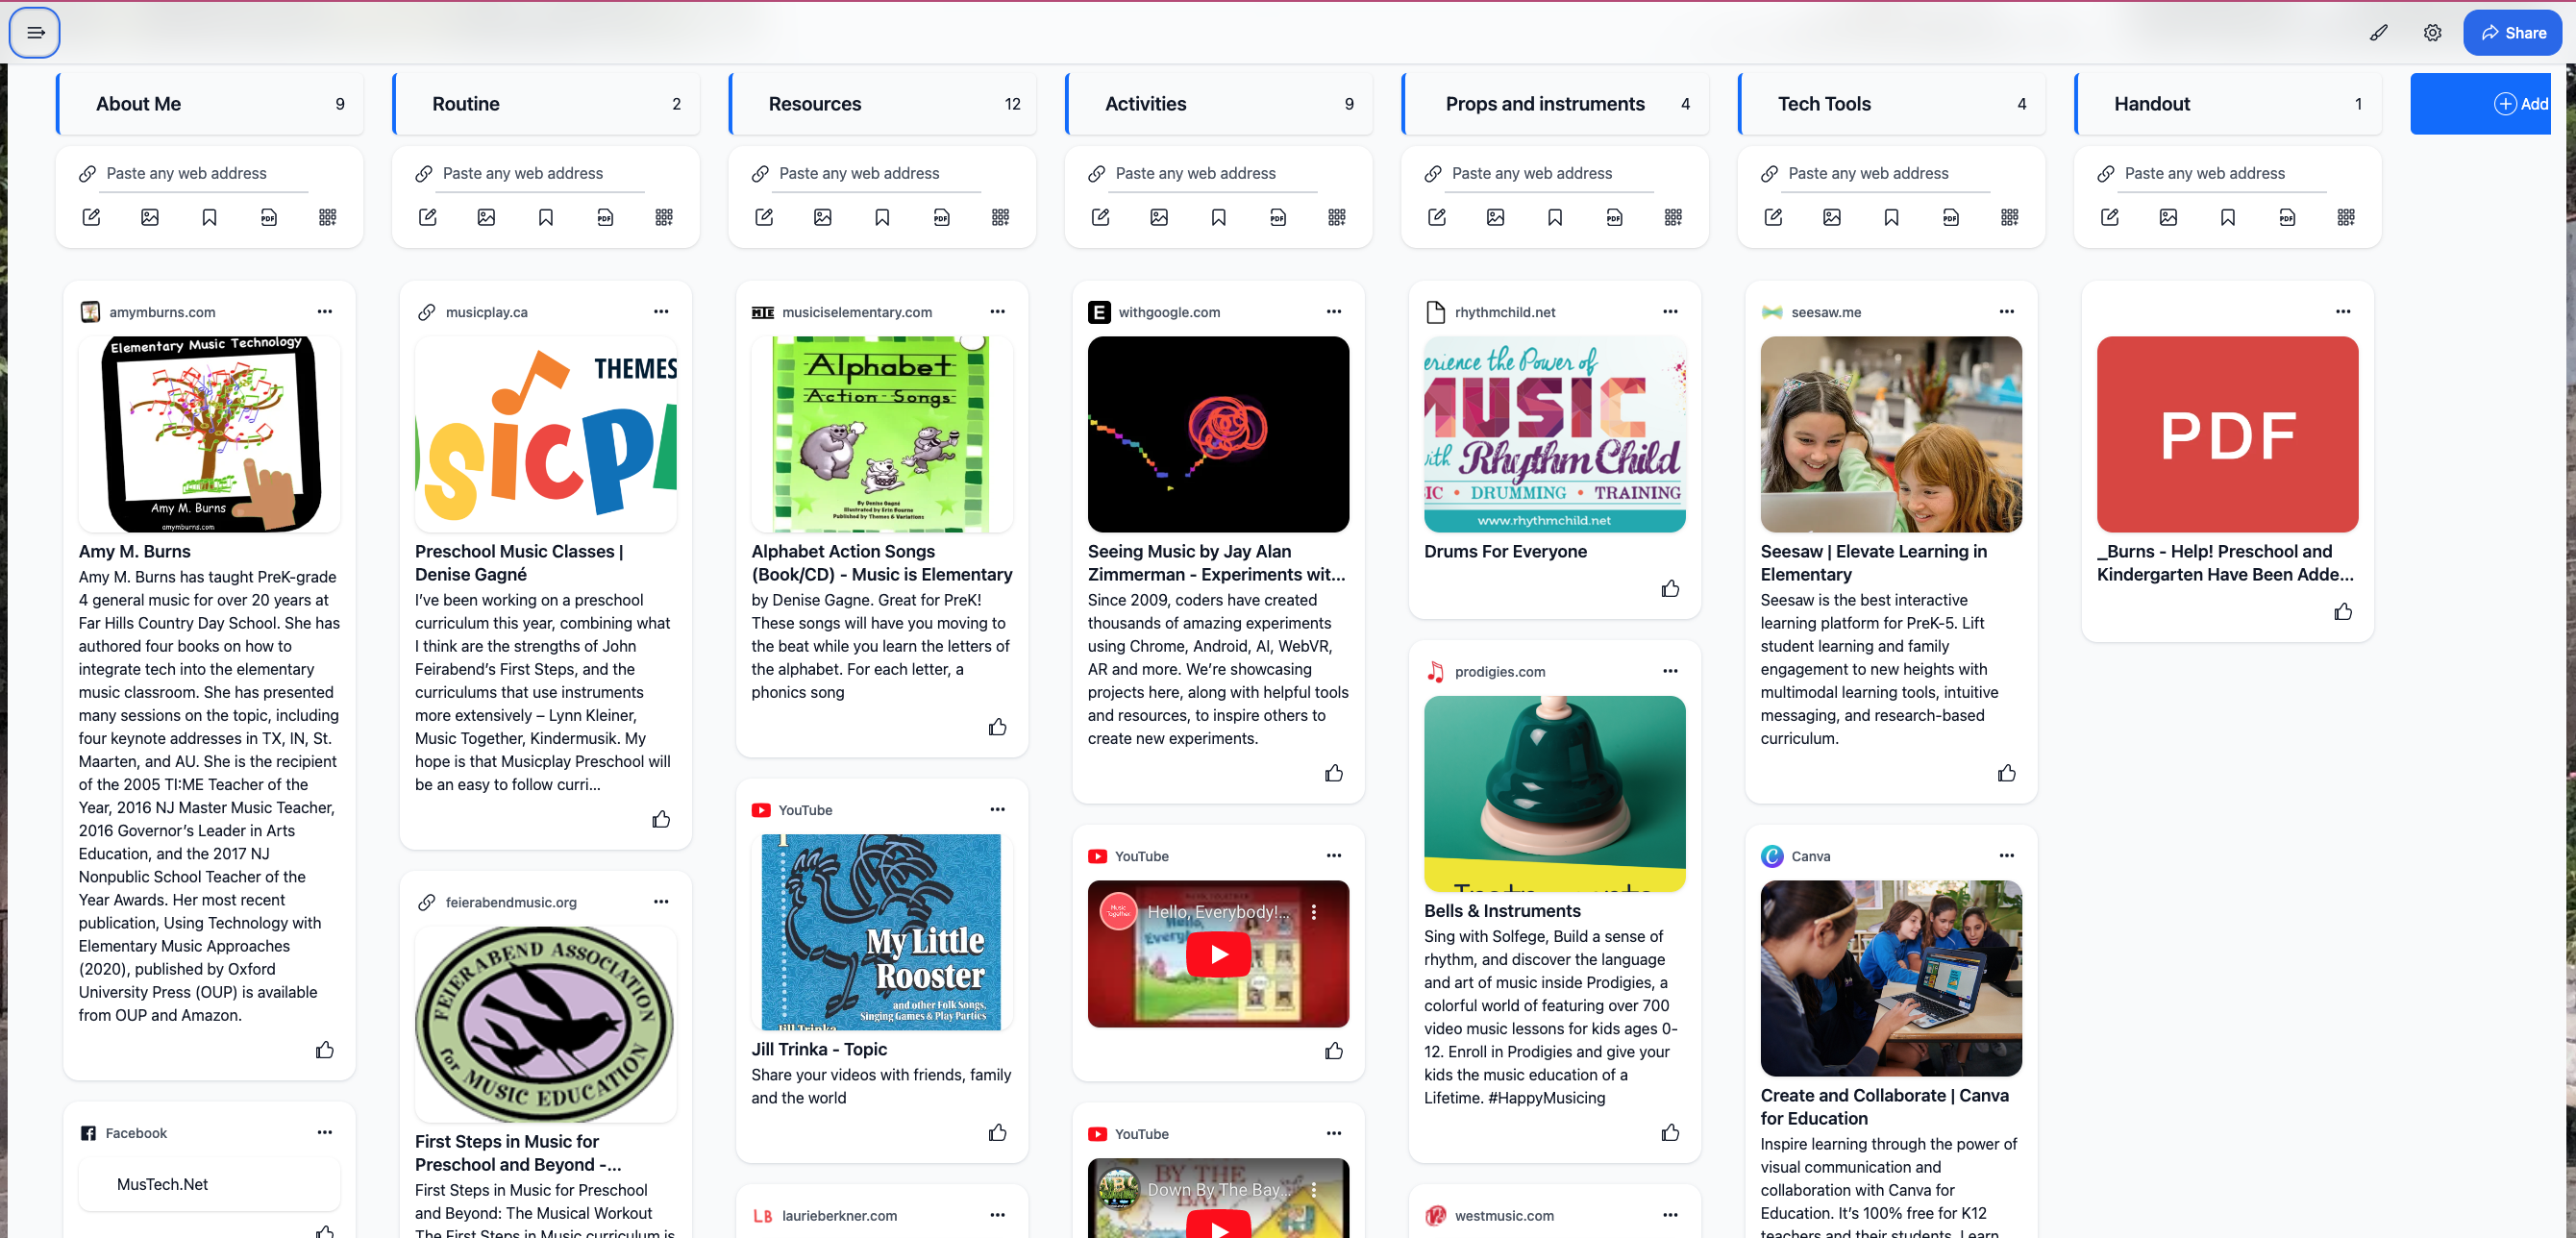The width and height of the screenshot is (2576, 1238).
Task: Open options menu on seesaw.me card
Action: click(2007, 311)
